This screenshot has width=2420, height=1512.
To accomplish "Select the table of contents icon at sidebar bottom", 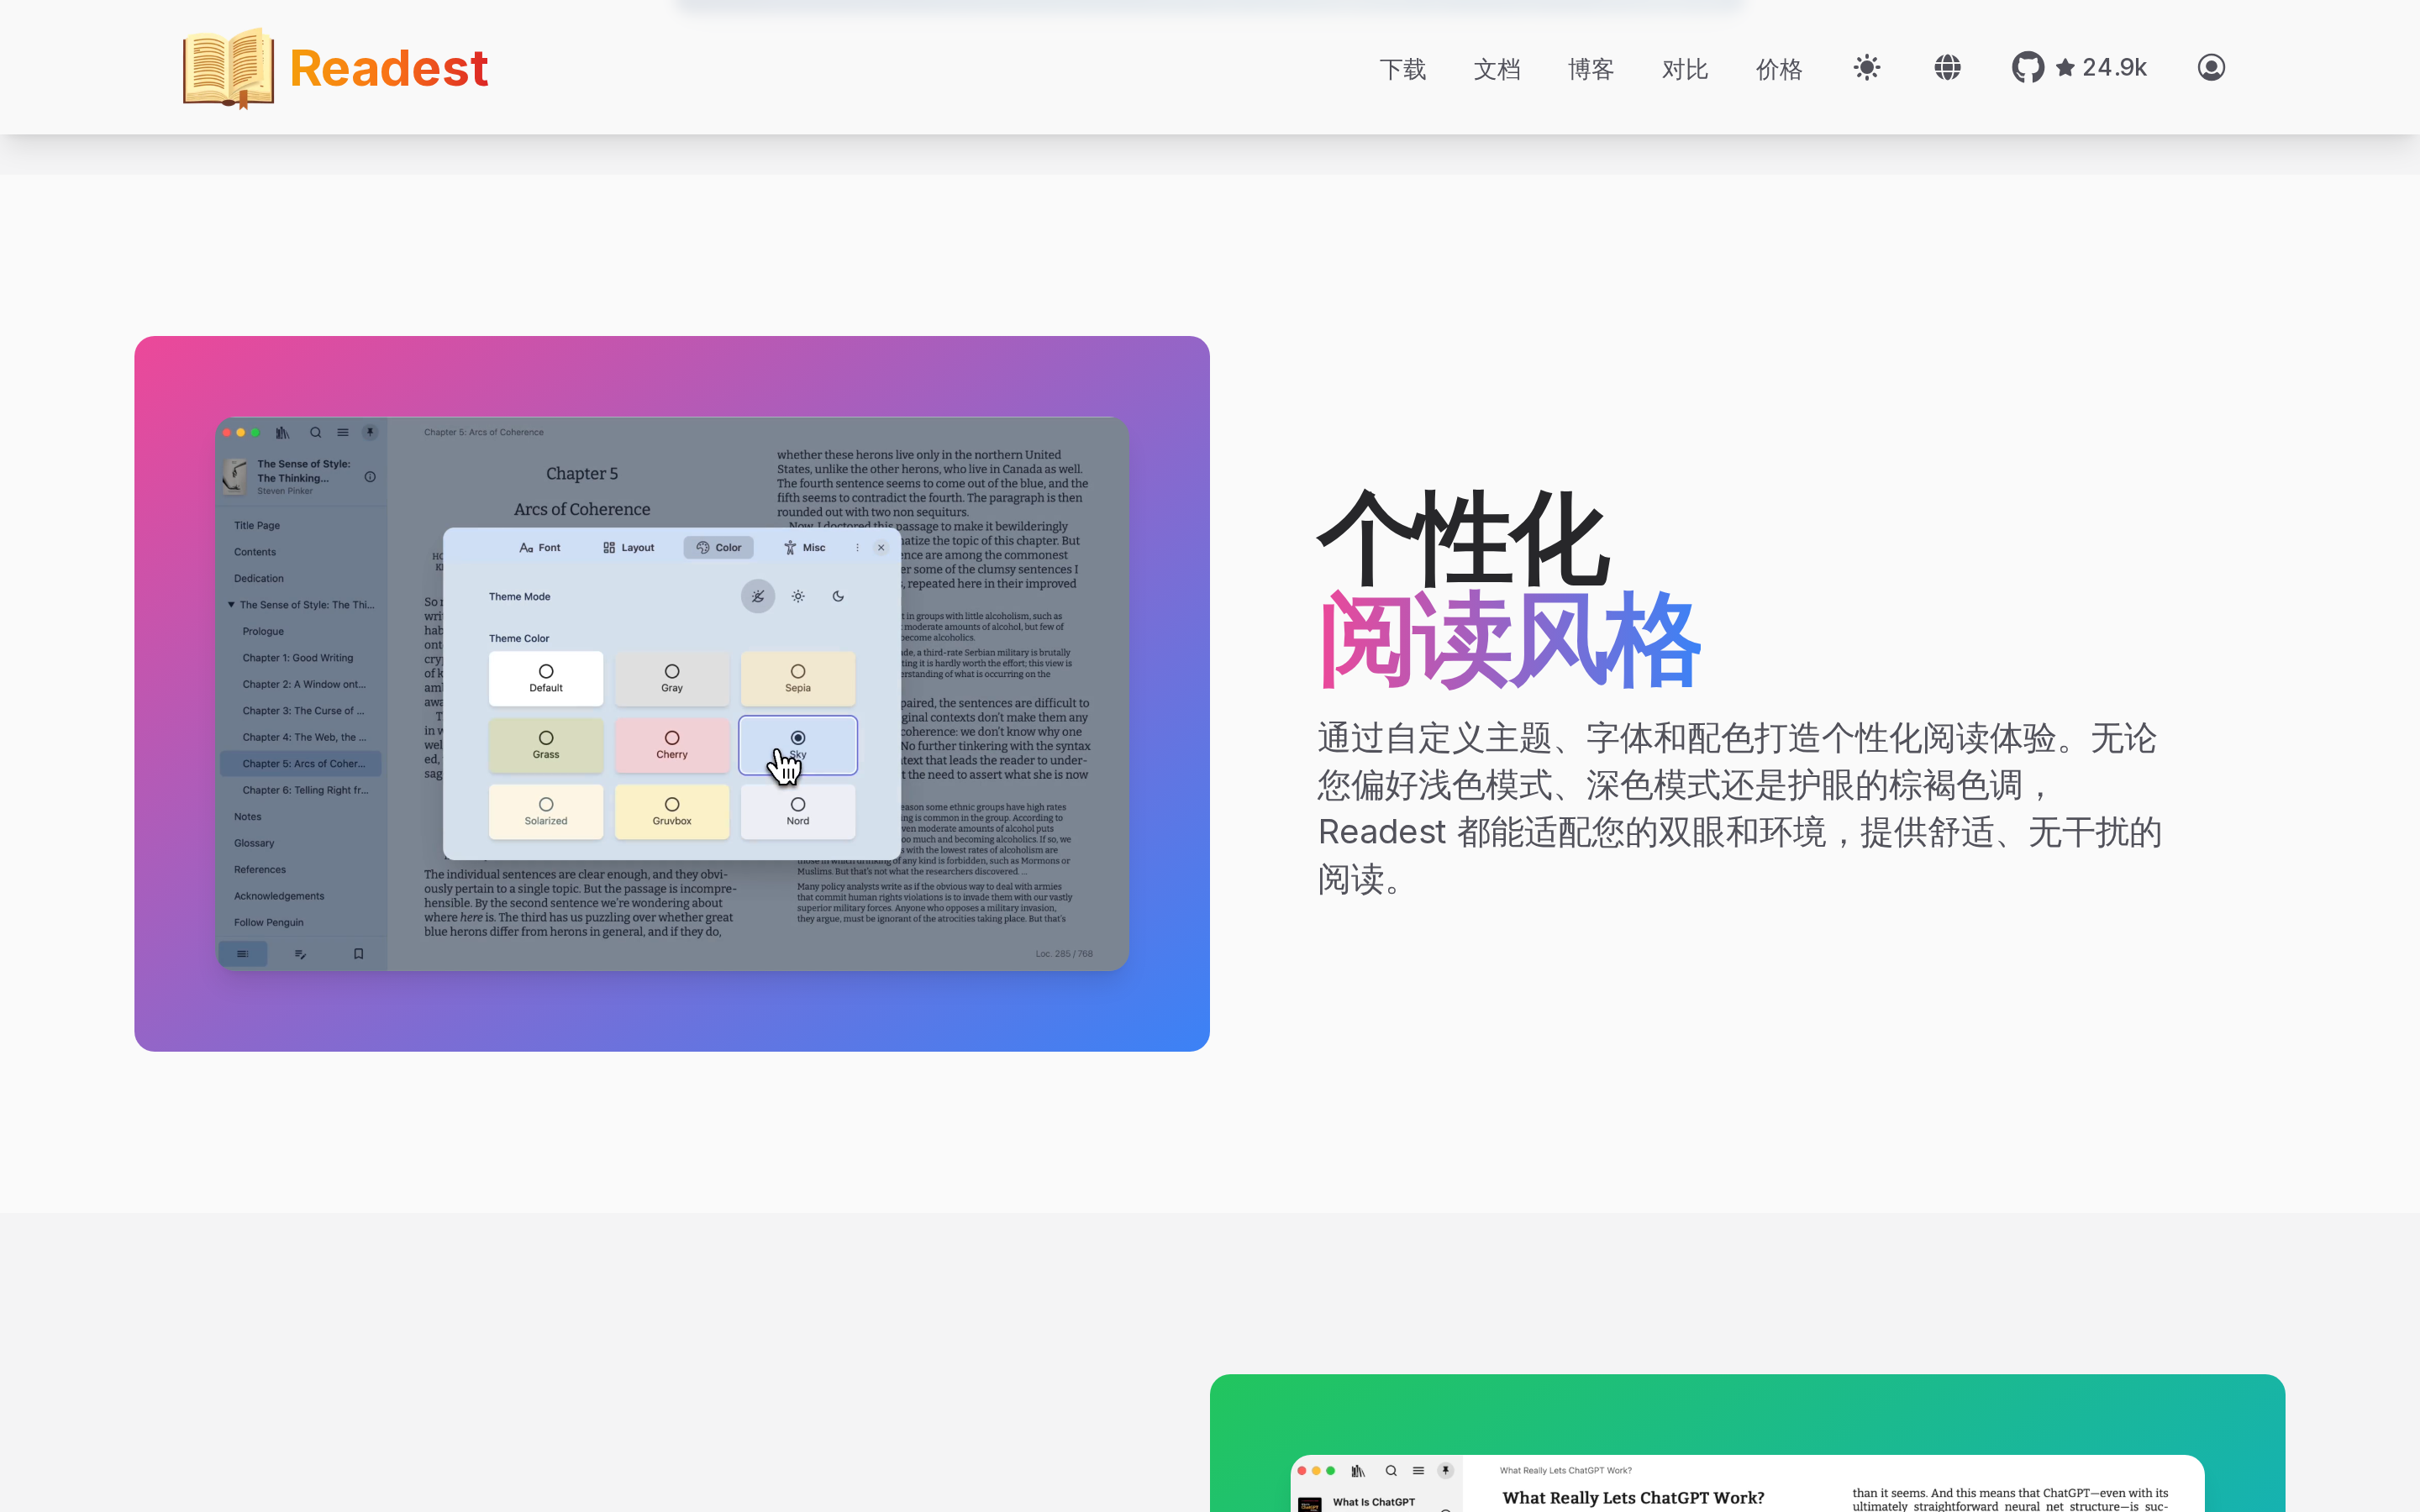I will [243, 954].
